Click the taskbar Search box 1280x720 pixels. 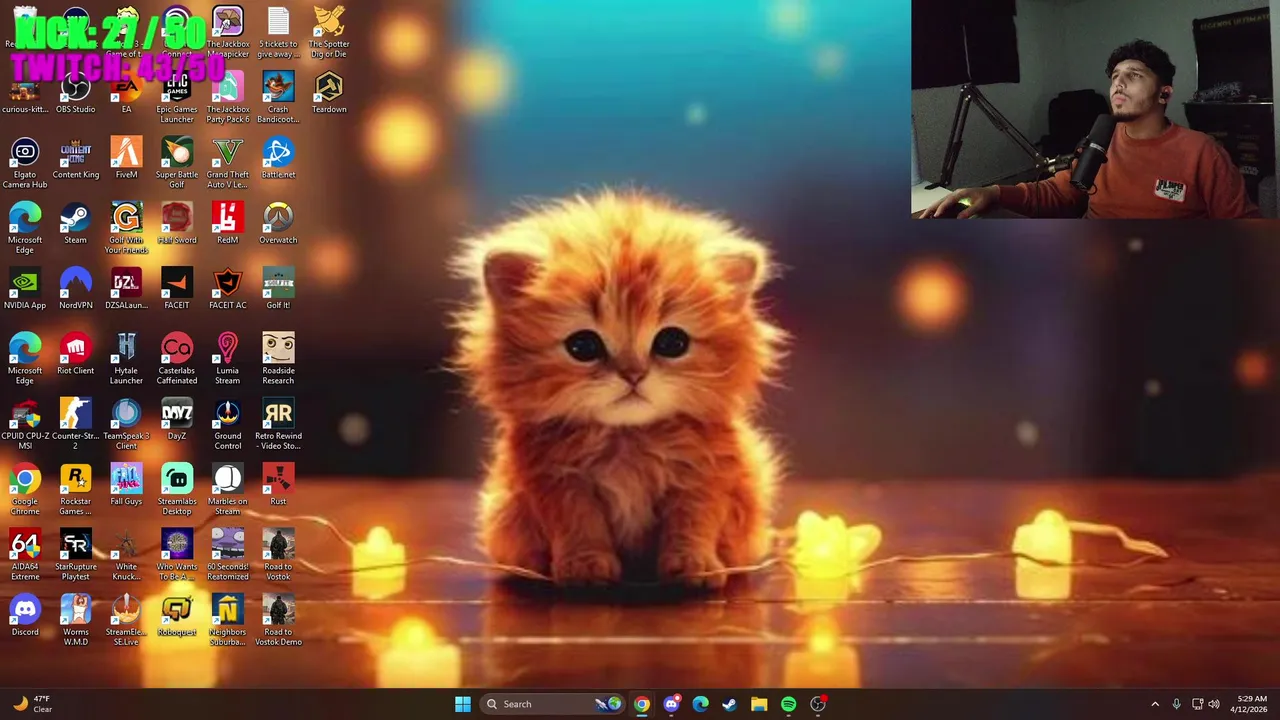click(x=552, y=704)
